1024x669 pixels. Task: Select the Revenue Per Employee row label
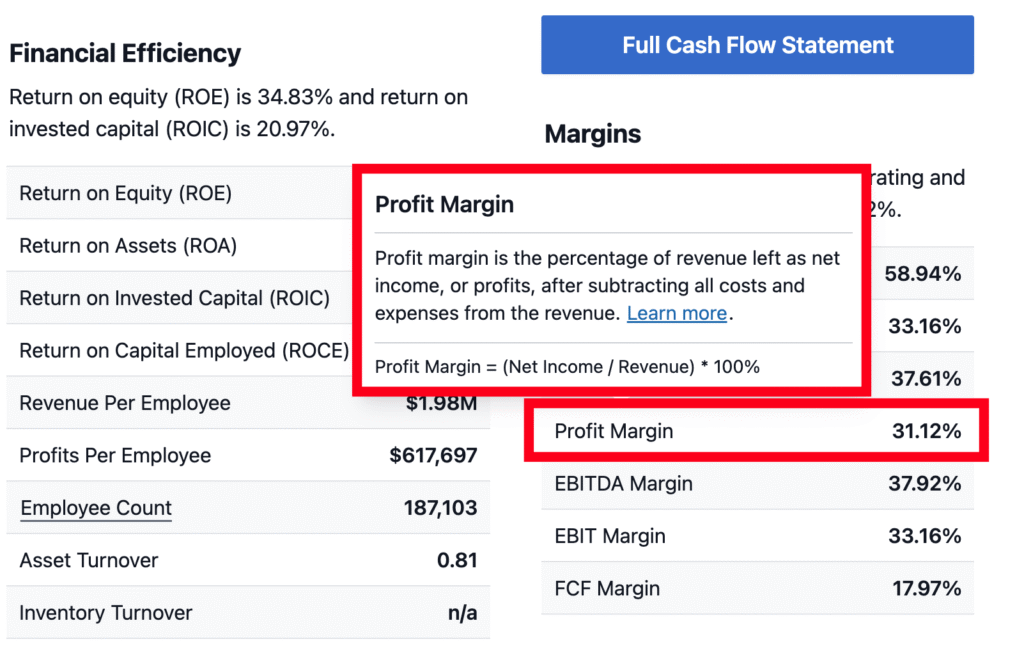125,403
